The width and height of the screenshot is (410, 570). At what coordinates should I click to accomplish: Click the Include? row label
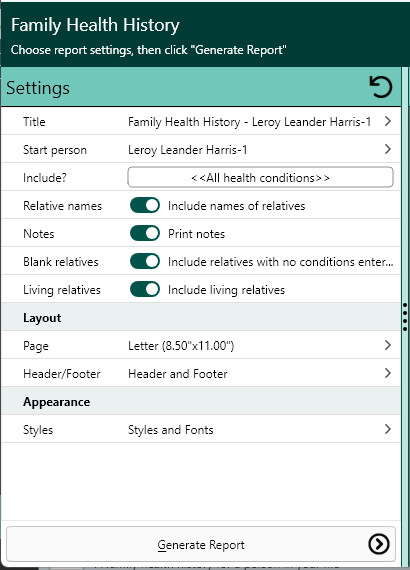[45, 178]
